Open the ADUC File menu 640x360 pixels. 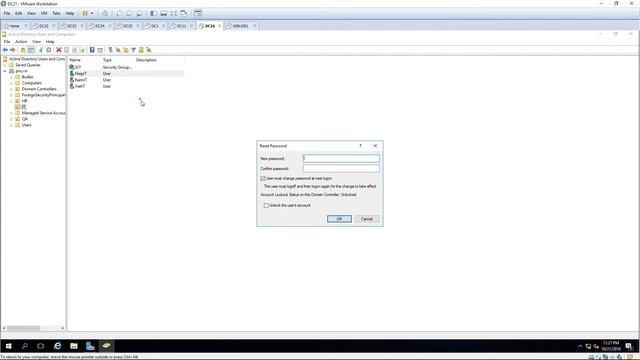tap(7, 42)
